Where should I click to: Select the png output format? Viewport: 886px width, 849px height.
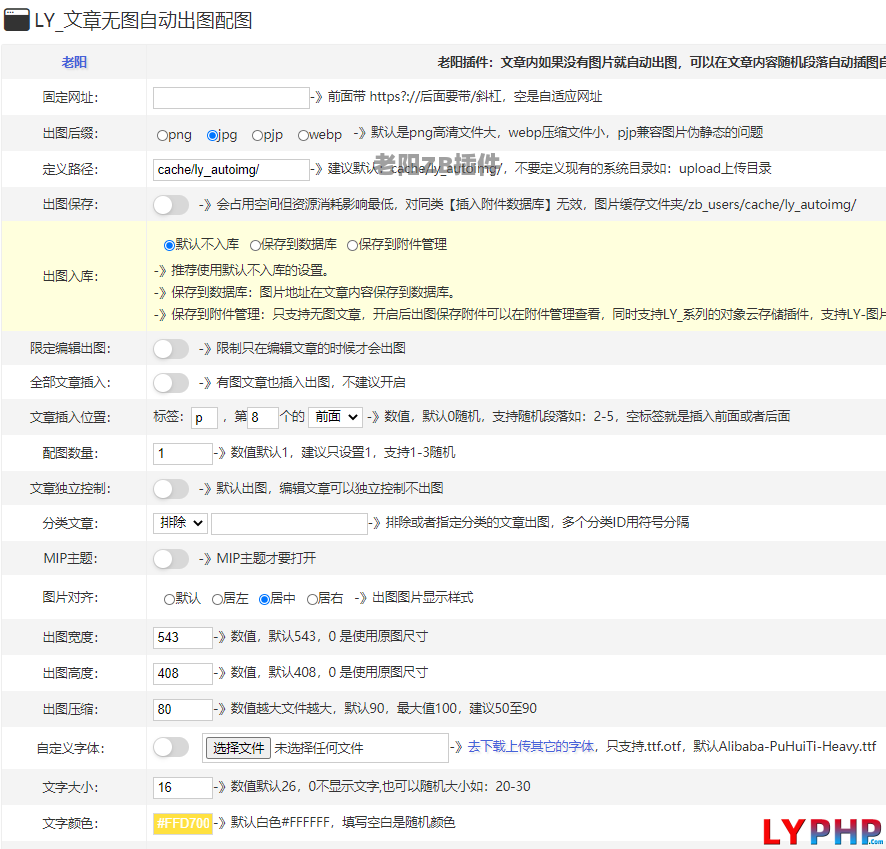click(x=163, y=136)
